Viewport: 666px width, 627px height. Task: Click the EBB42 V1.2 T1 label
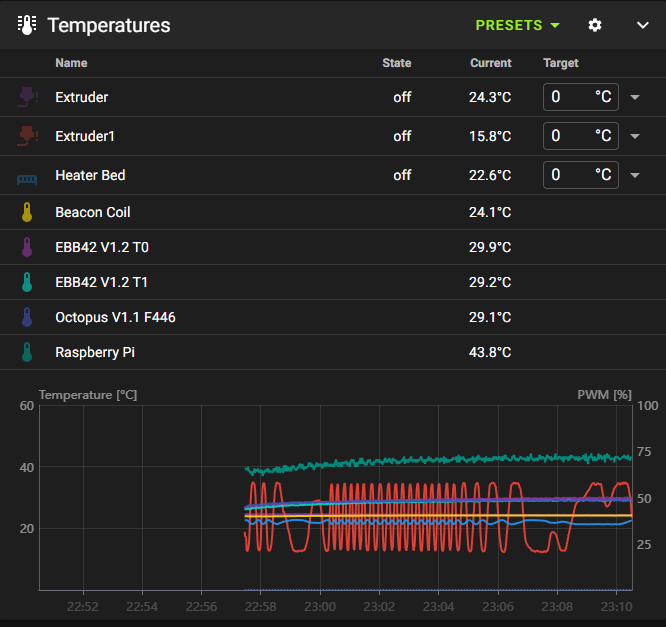click(x=102, y=282)
